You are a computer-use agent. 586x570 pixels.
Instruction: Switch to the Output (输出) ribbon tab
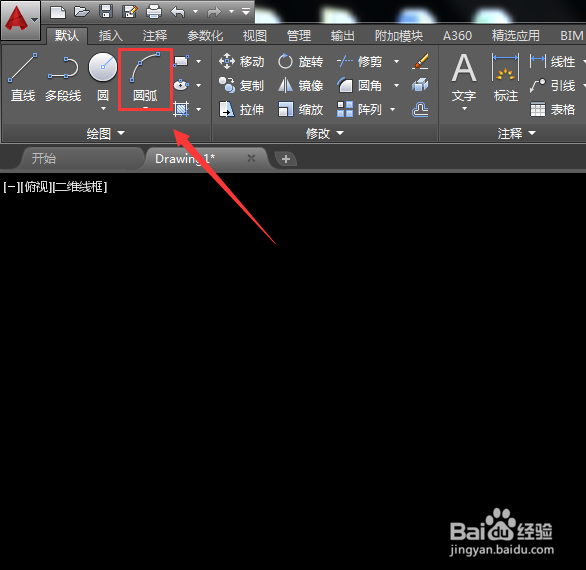click(x=343, y=36)
